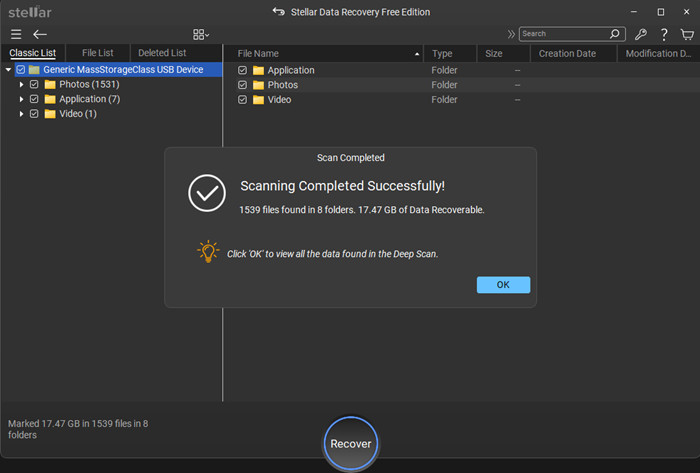
Task: Click the round Recover button
Action: point(351,443)
